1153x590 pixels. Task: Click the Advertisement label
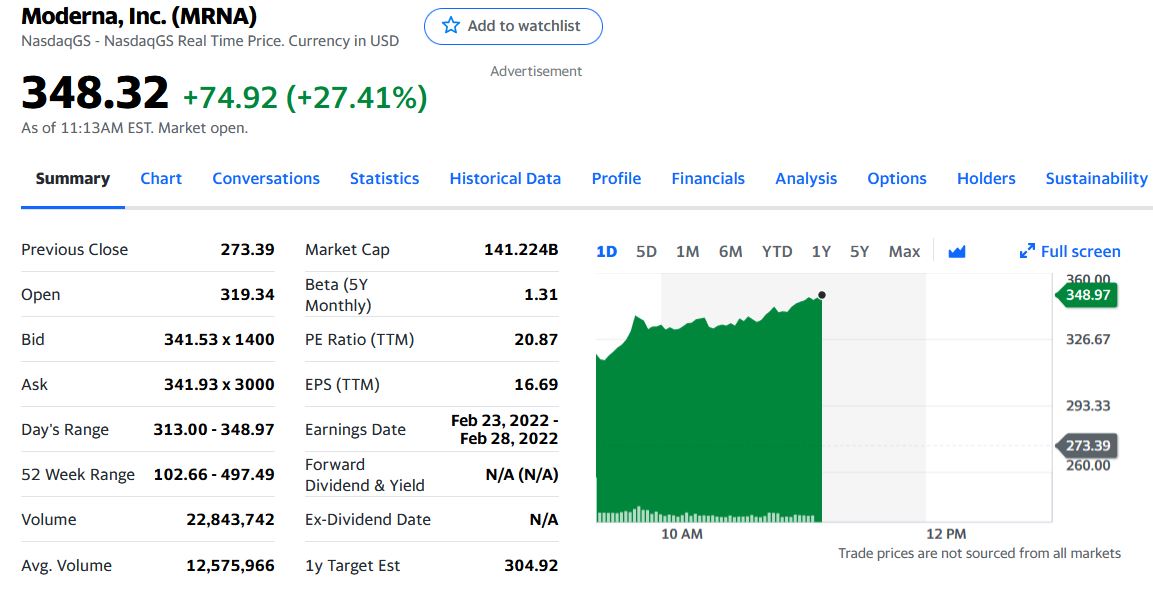(x=536, y=71)
